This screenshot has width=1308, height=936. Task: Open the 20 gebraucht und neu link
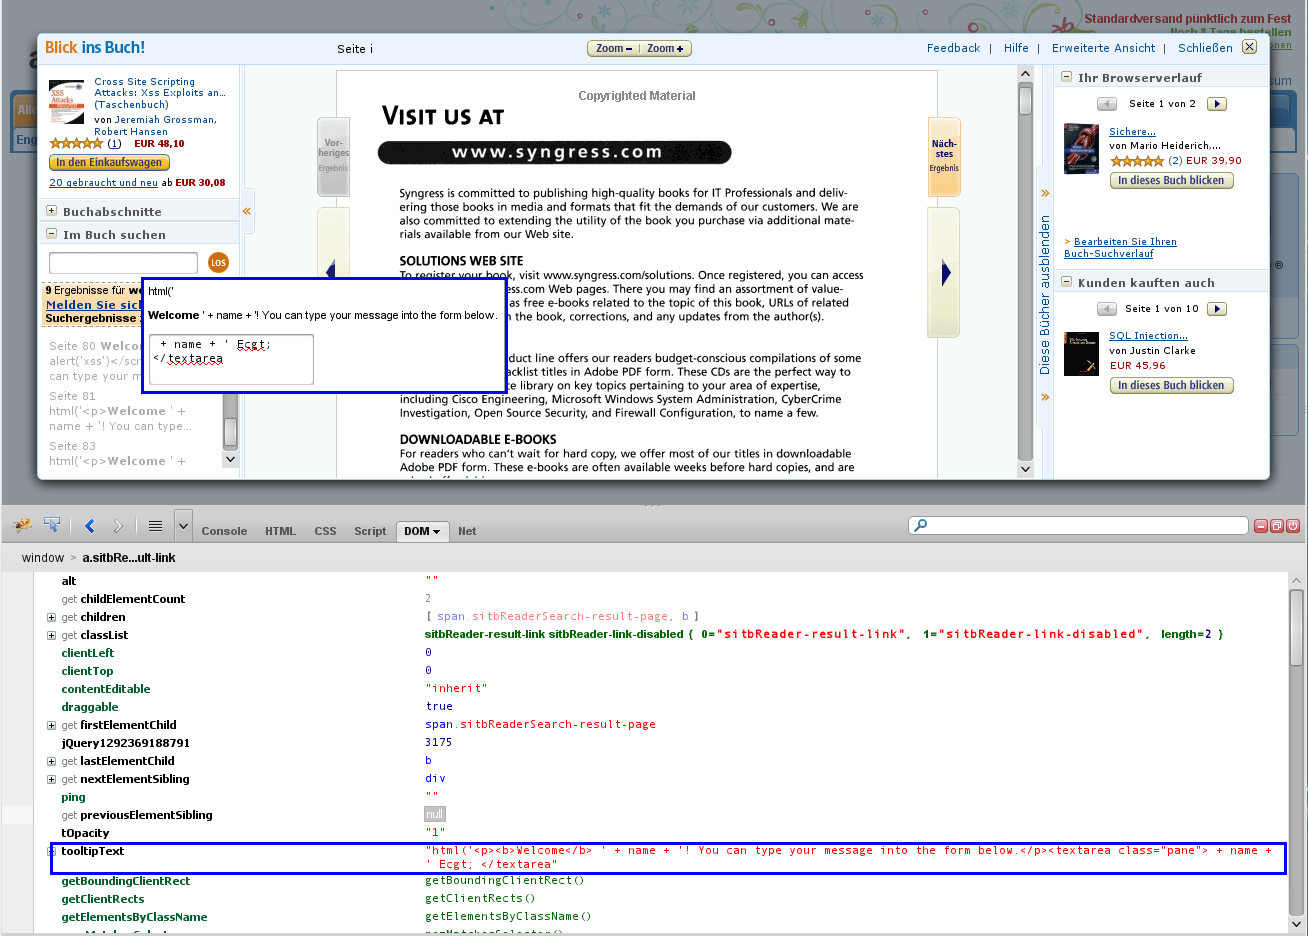(103, 183)
